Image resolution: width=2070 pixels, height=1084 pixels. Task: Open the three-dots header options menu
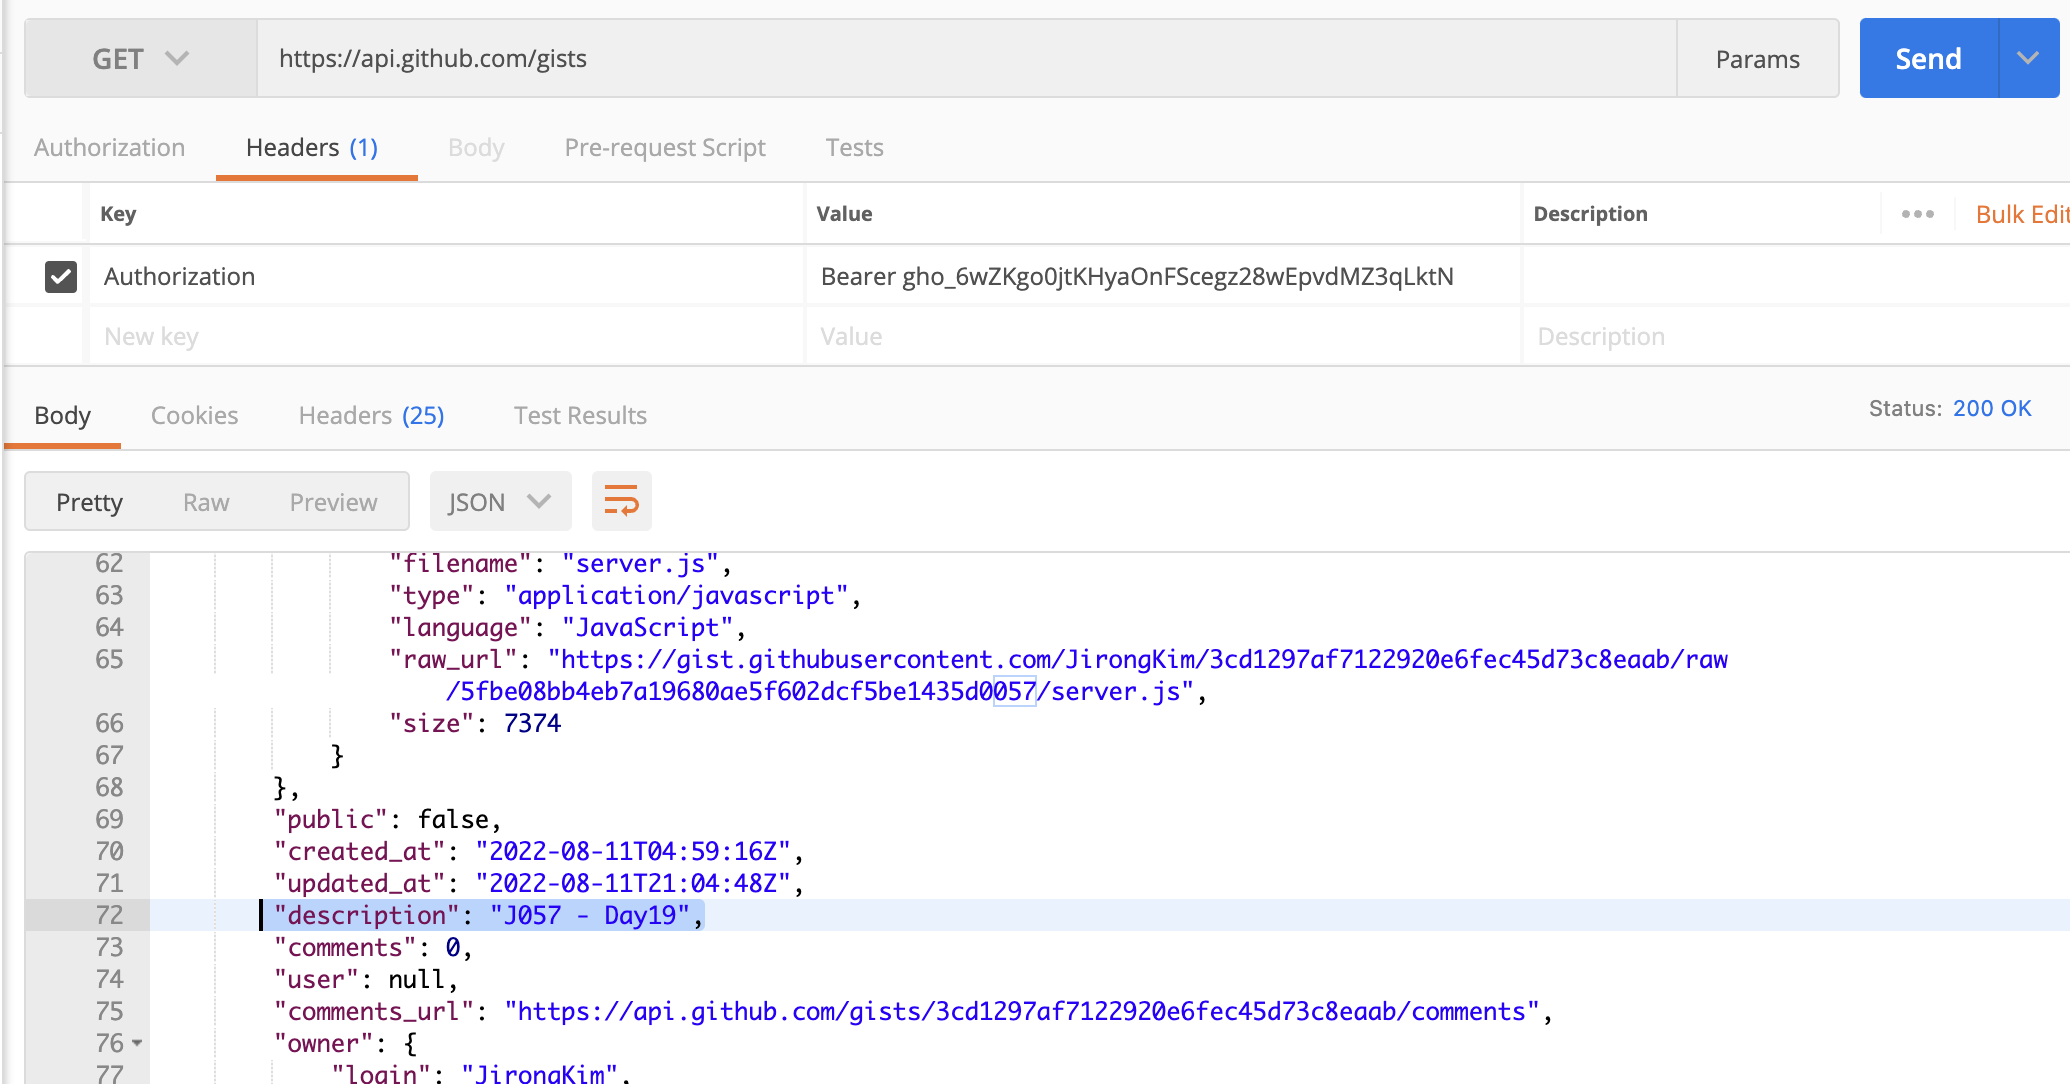pos(1917,214)
